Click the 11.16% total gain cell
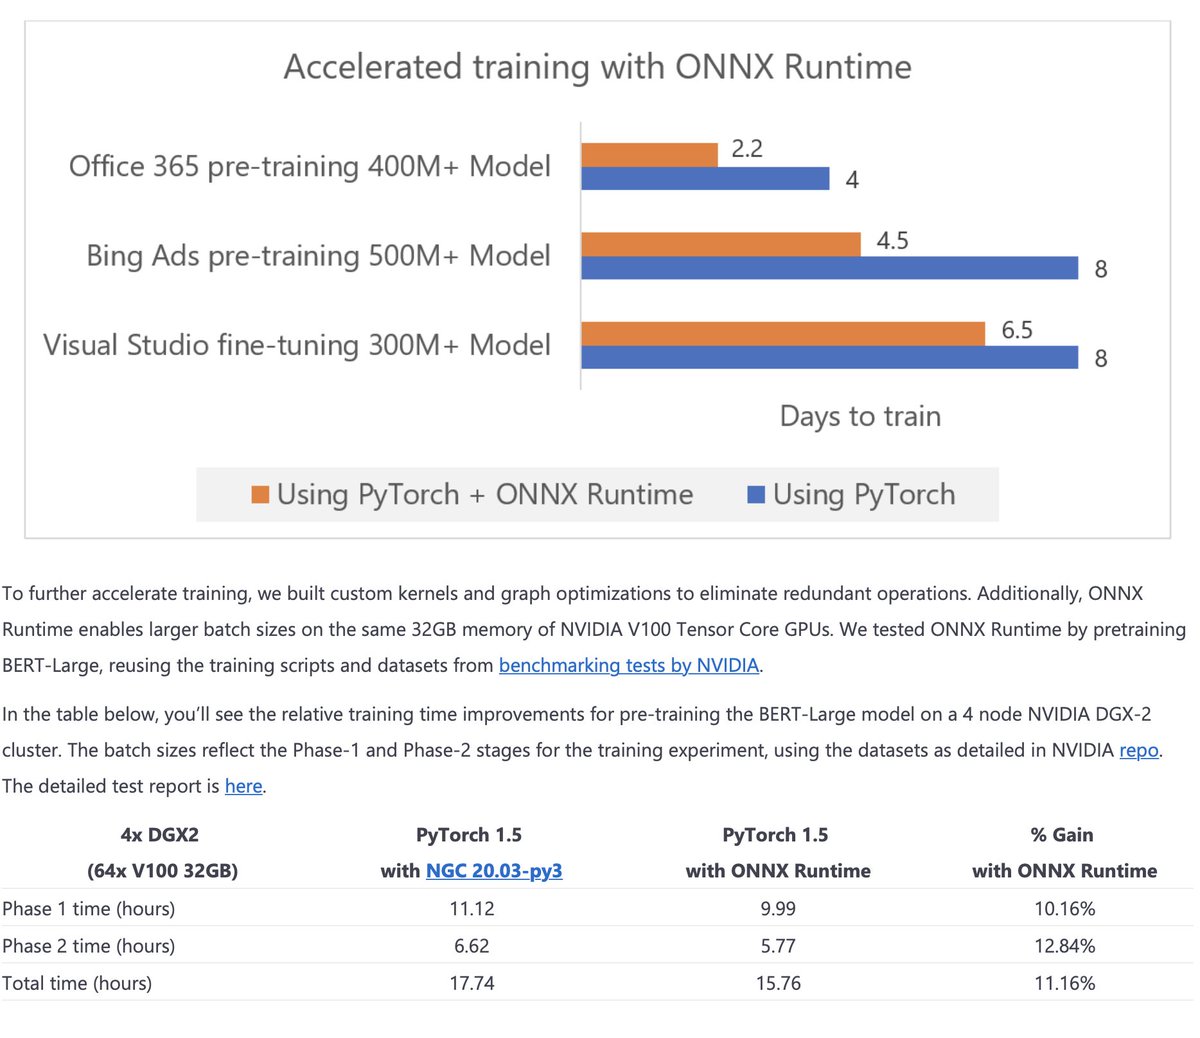 (1065, 983)
